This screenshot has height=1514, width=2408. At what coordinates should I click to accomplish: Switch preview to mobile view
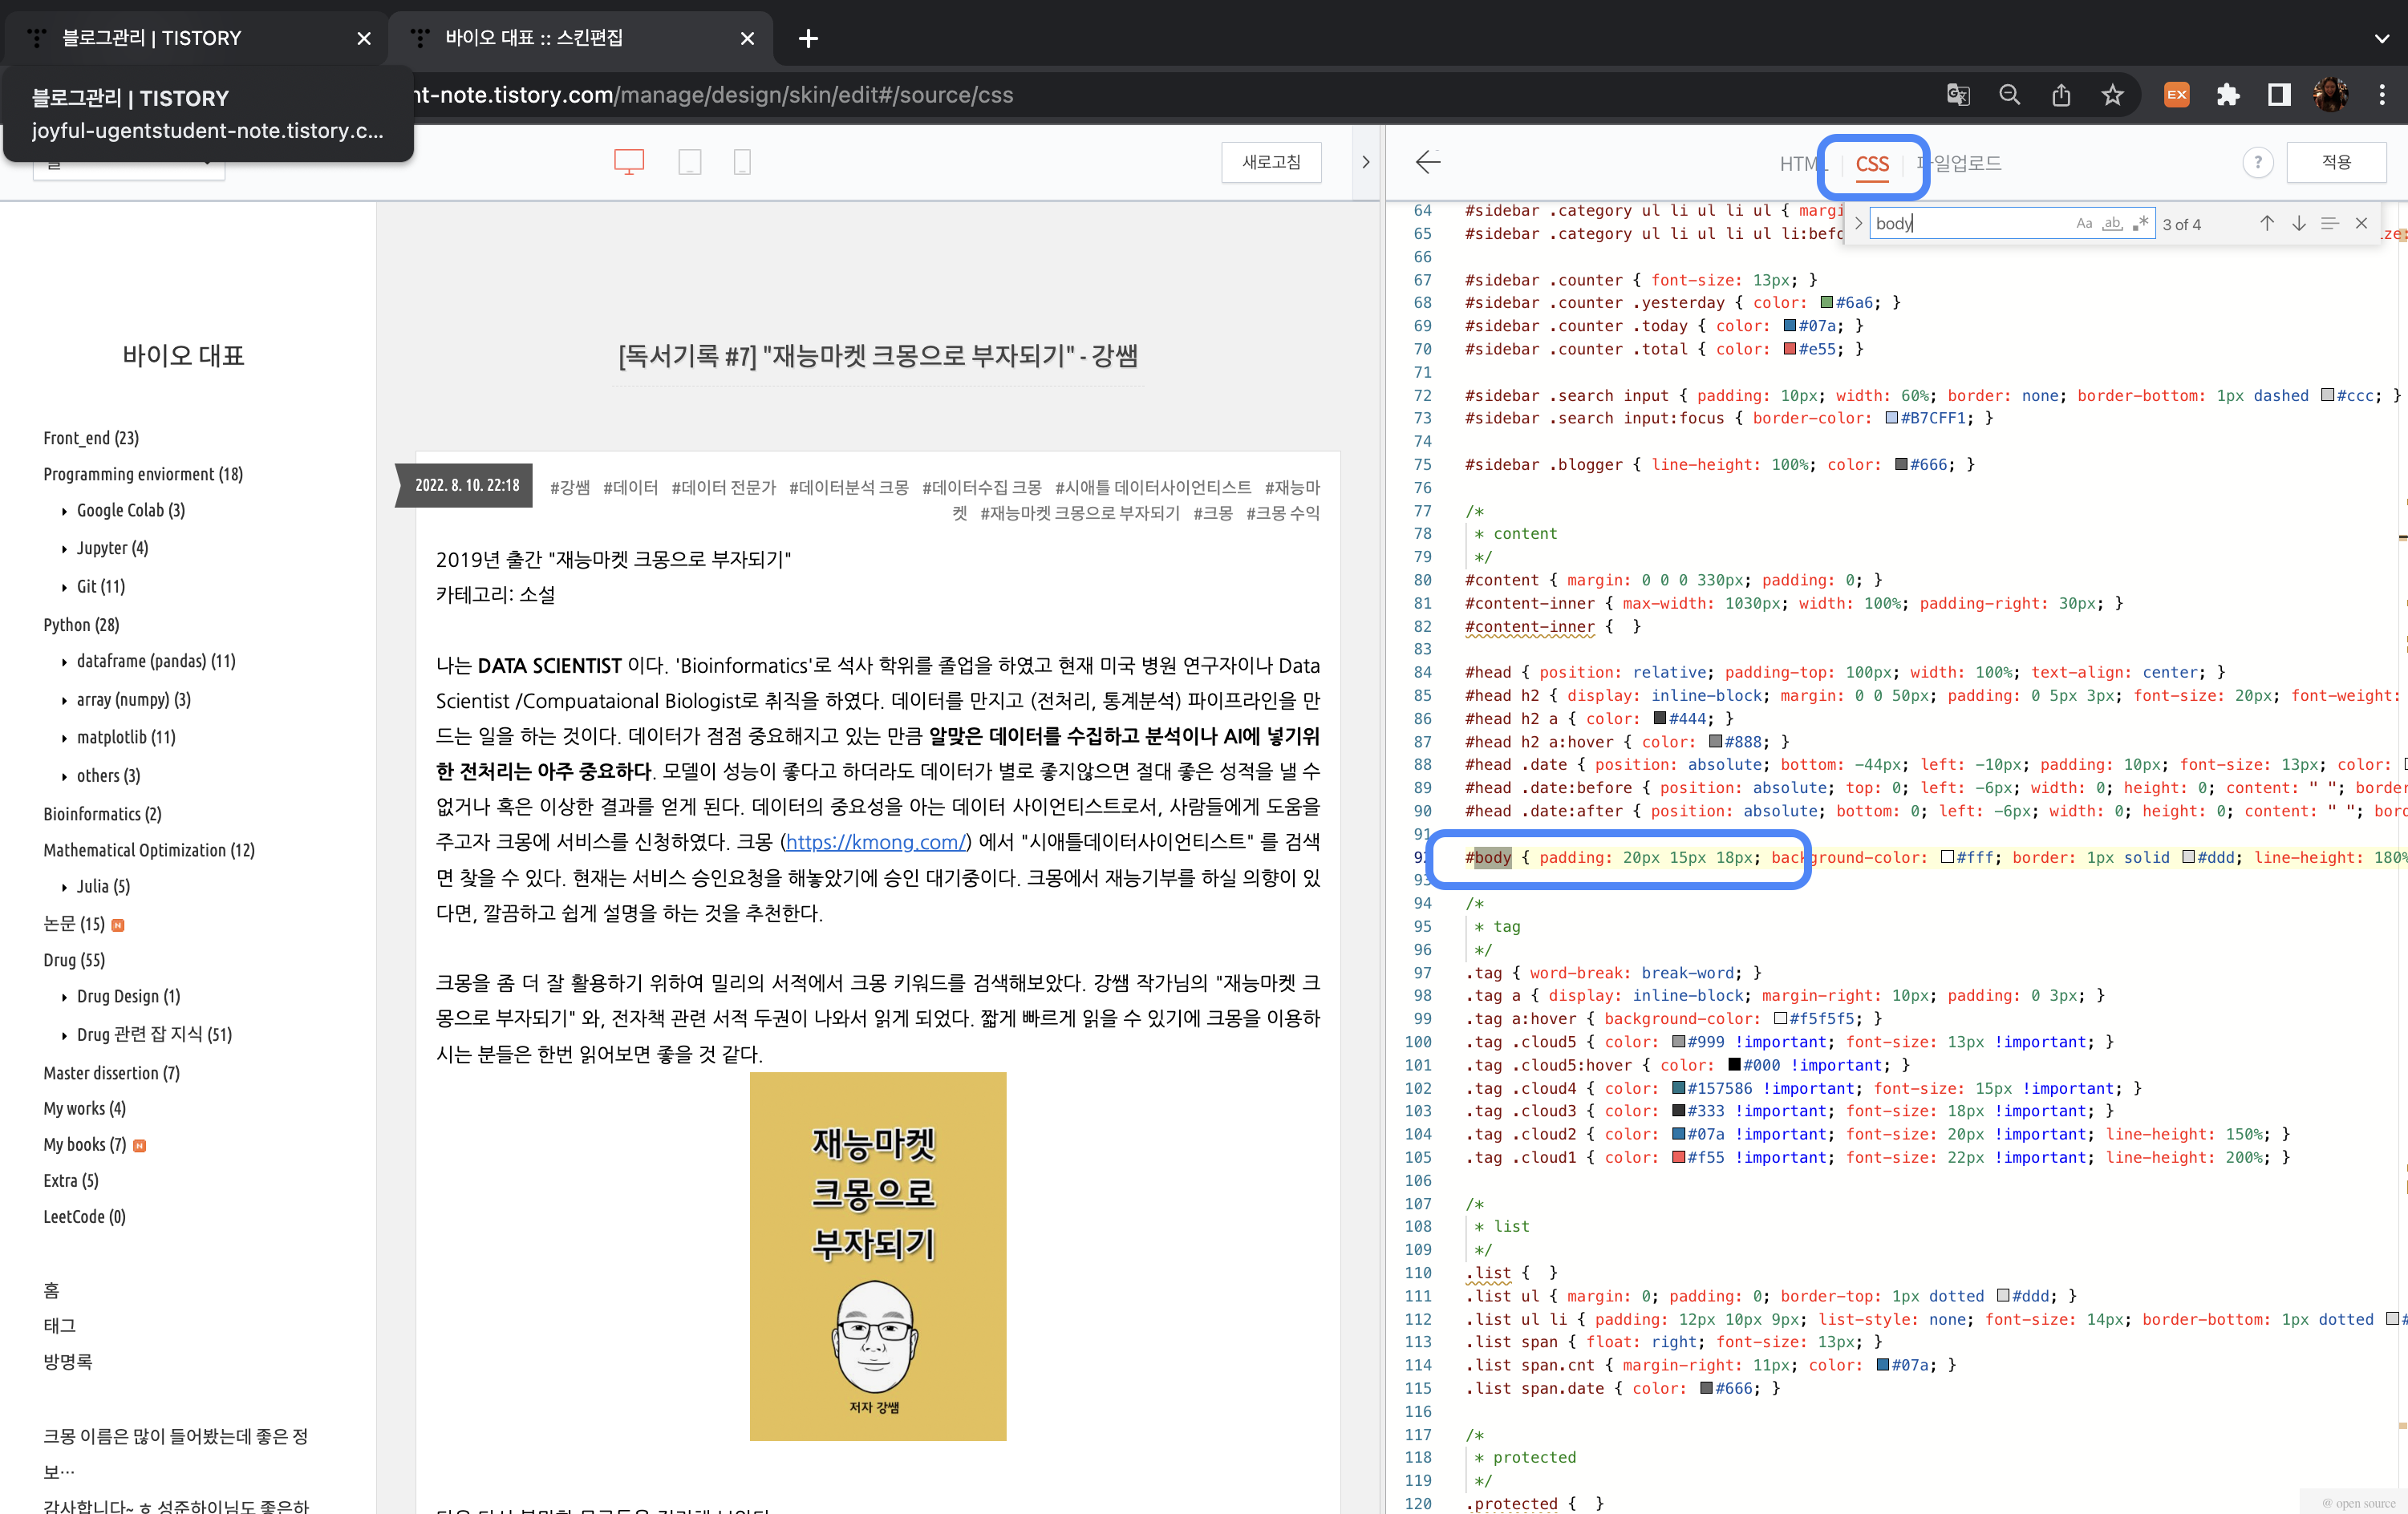742,162
